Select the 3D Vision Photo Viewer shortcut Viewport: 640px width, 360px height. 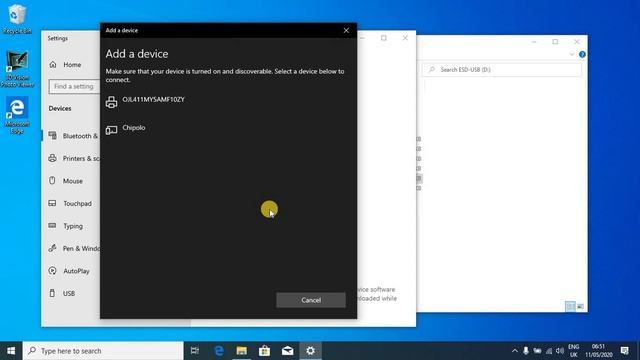coord(17,69)
